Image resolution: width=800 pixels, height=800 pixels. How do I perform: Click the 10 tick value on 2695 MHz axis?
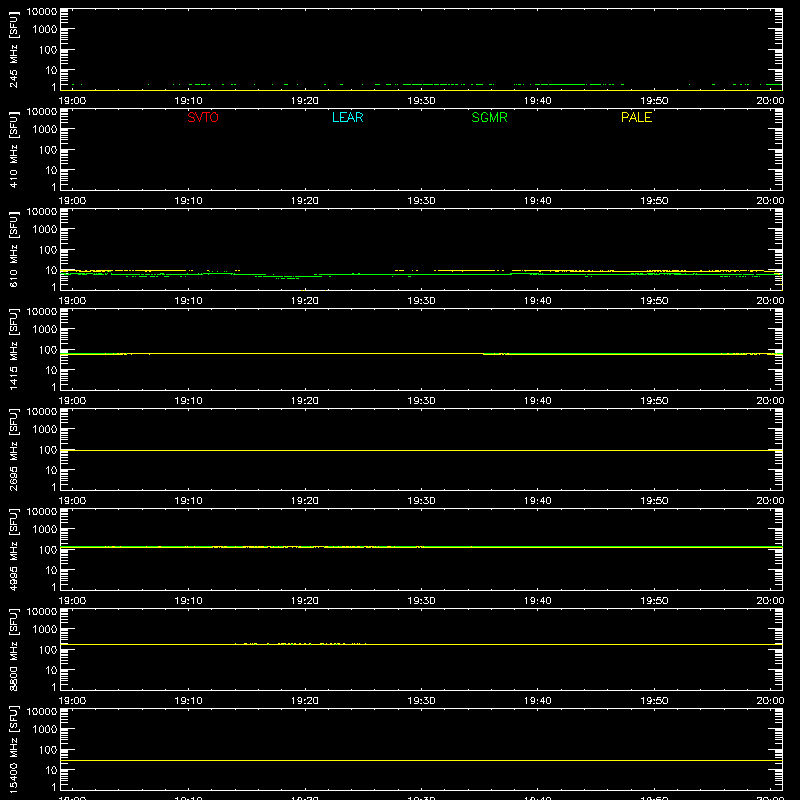coord(51,470)
